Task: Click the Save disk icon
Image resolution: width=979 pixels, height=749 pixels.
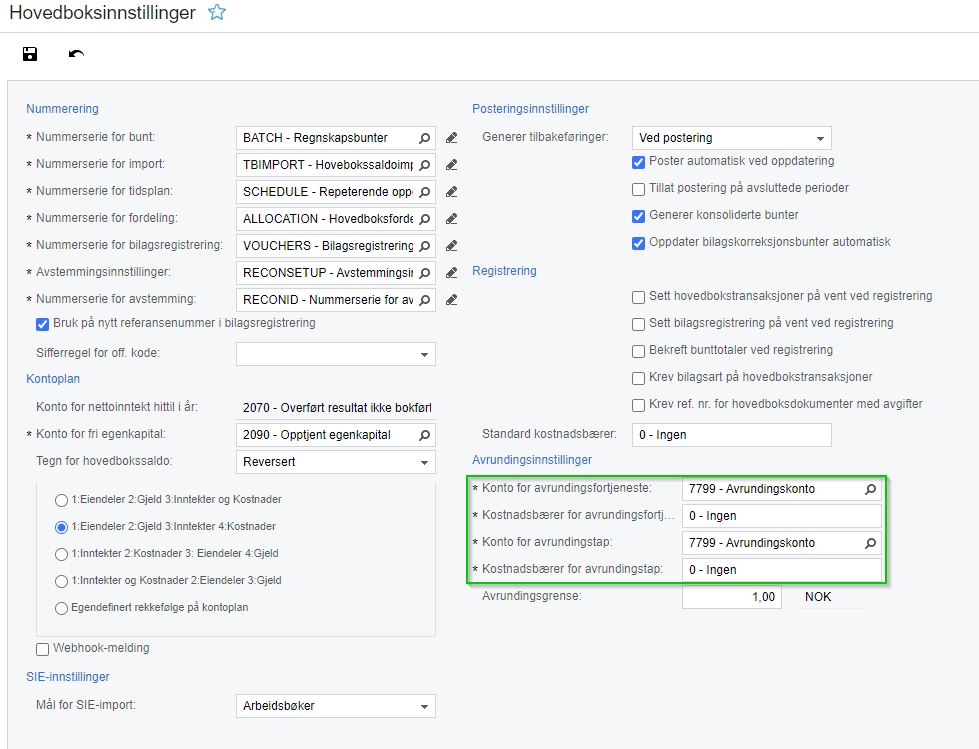Action: point(30,54)
